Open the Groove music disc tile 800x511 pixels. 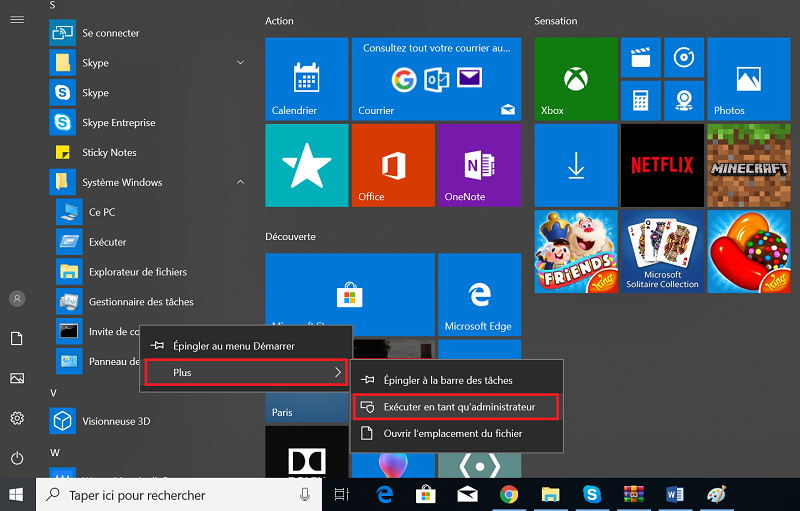684,58
